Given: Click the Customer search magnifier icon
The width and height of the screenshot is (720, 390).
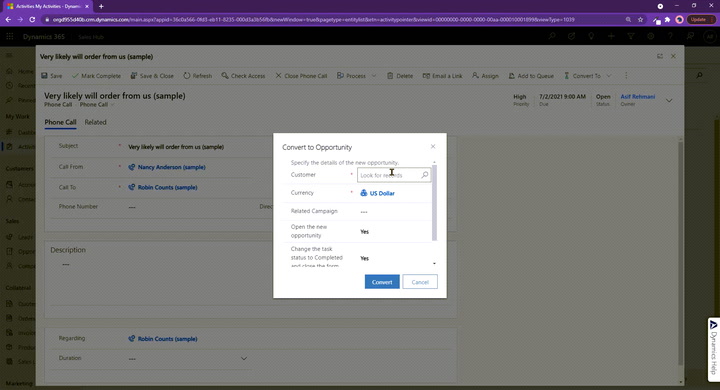Looking at the screenshot, I should [x=425, y=175].
